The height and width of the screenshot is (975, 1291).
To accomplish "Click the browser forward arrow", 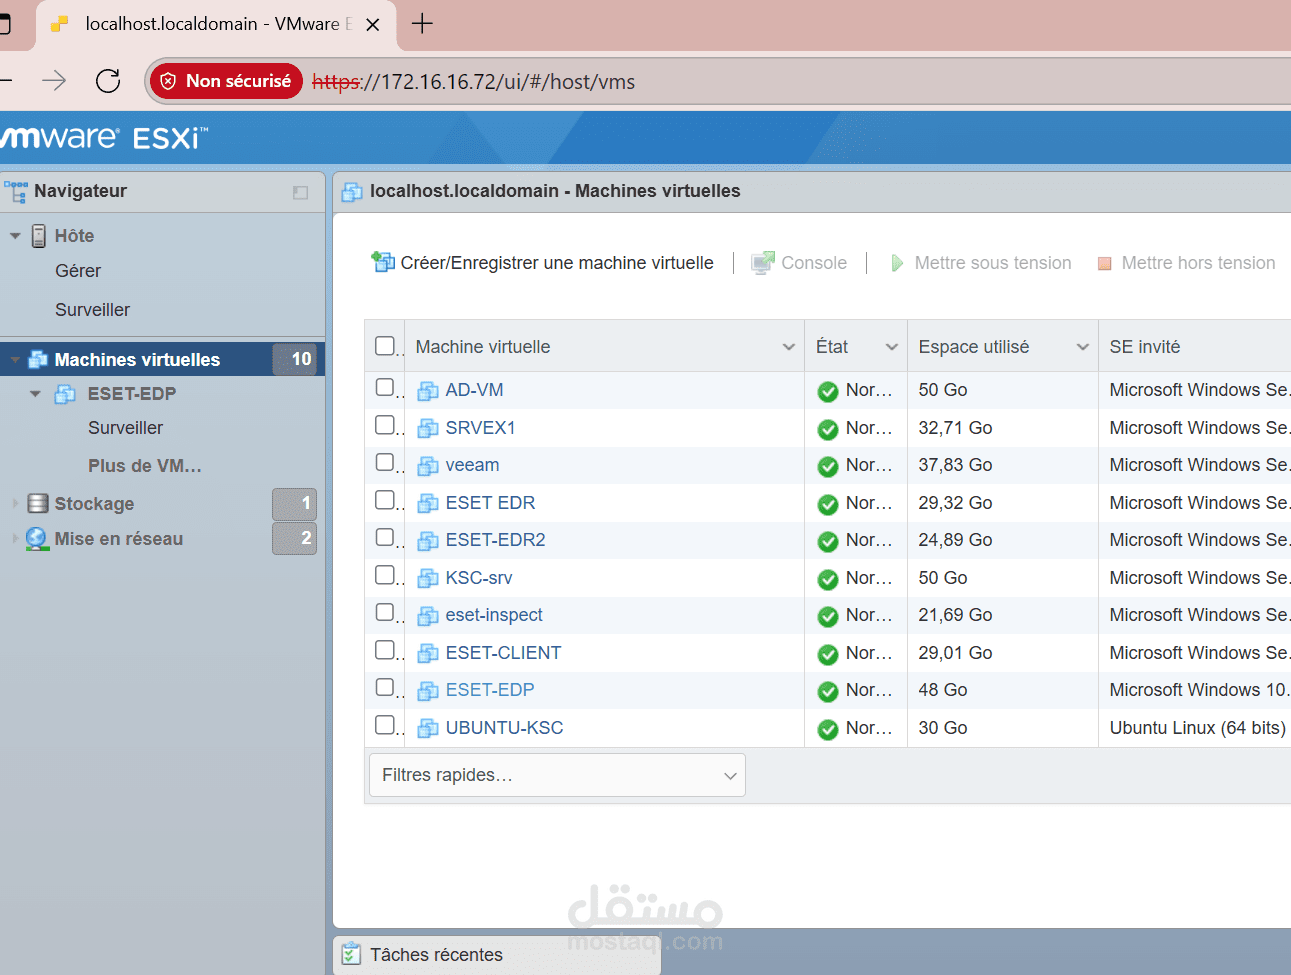I will pos(54,81).
